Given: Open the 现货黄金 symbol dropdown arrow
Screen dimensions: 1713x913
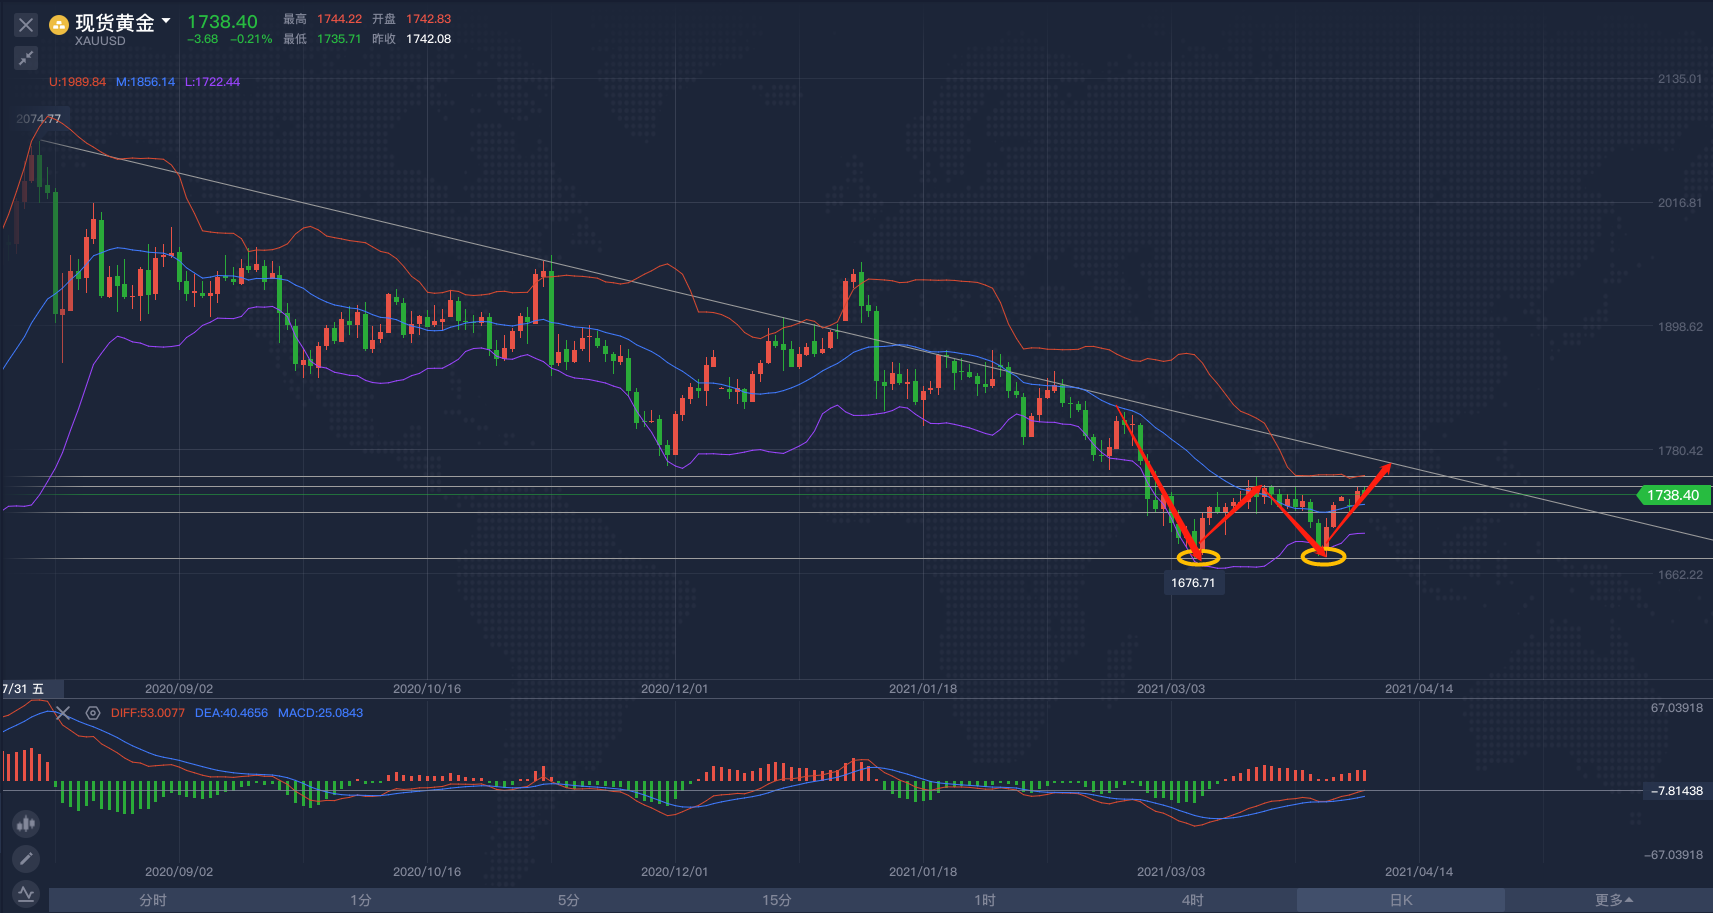Looking at the screenshot, I should tap(166, 20).
